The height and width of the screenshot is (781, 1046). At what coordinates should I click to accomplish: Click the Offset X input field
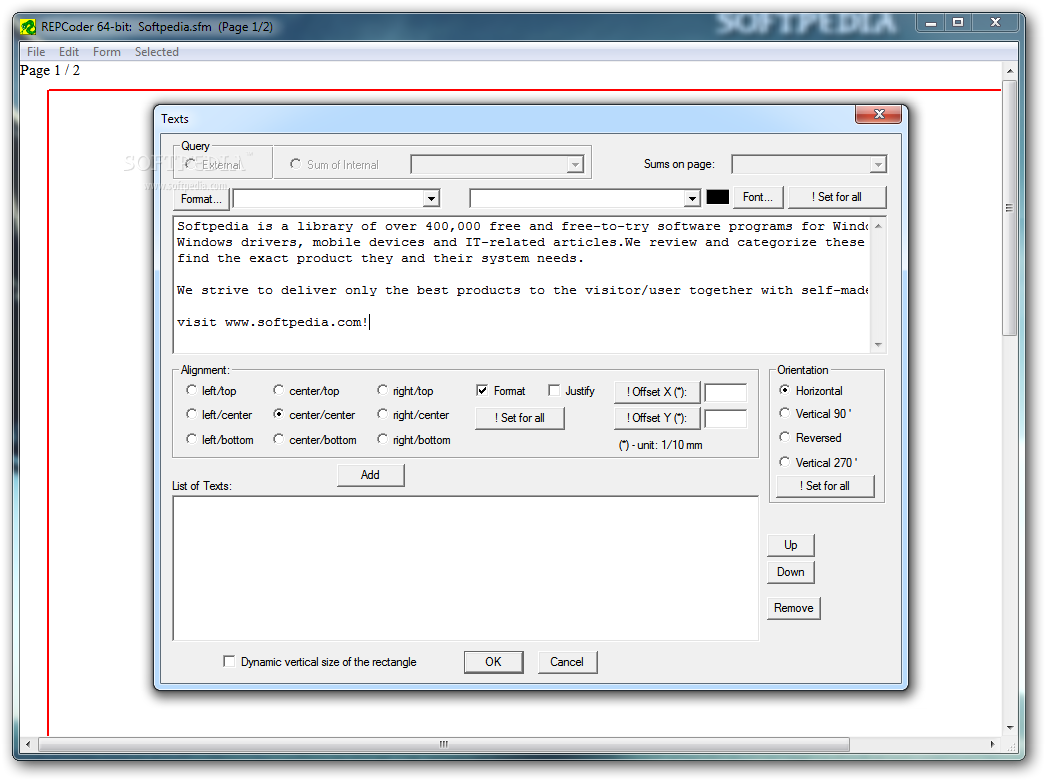click(x=726, y=392)
